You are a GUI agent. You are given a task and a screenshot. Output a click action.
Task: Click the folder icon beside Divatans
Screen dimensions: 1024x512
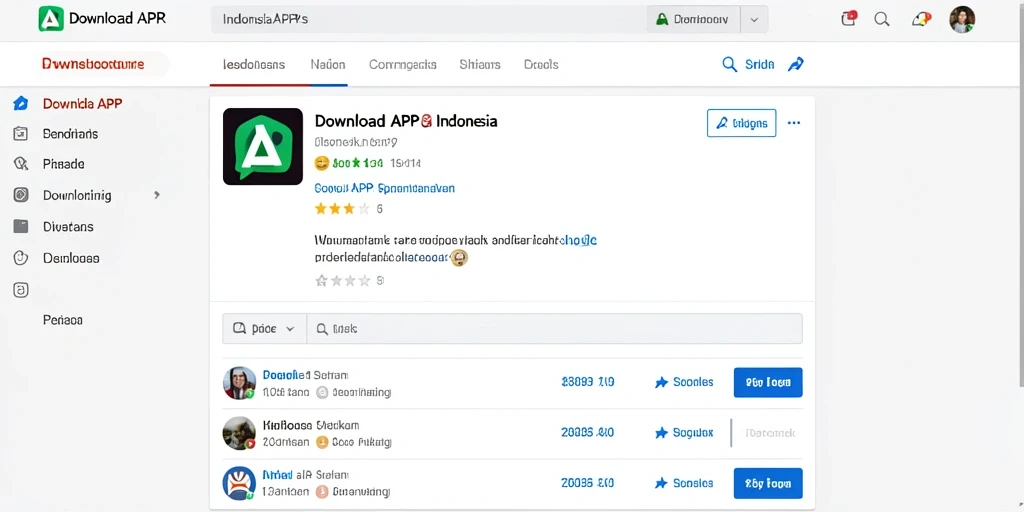click(21, 227)
